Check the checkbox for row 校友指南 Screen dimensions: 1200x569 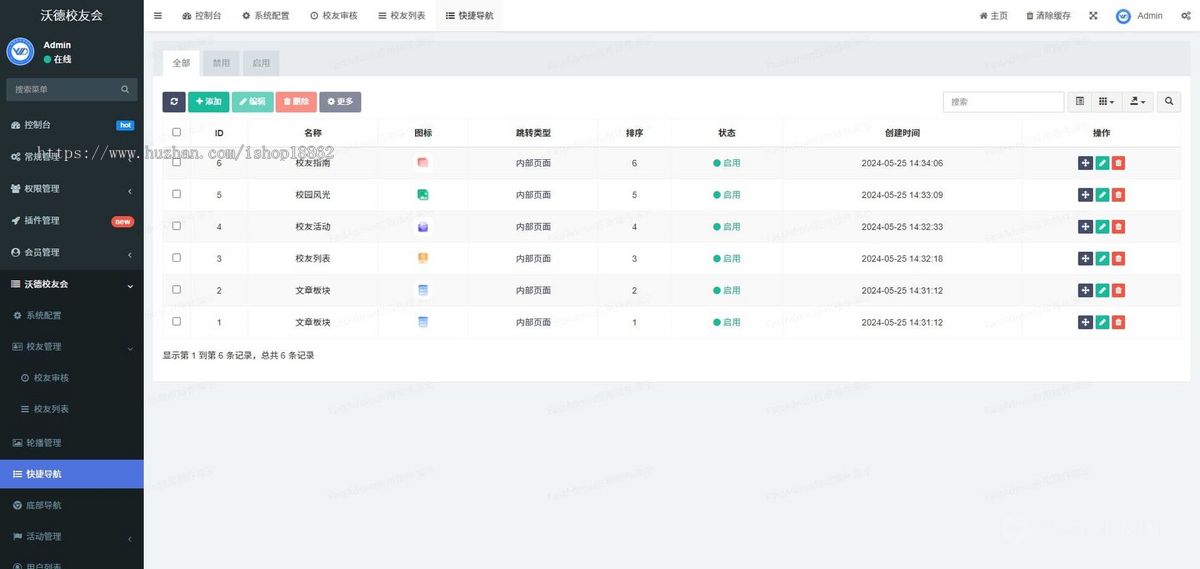click(x=177, y=162)
